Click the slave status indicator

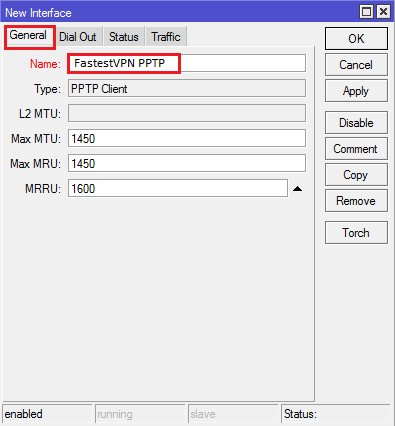(x=233, y=414)
